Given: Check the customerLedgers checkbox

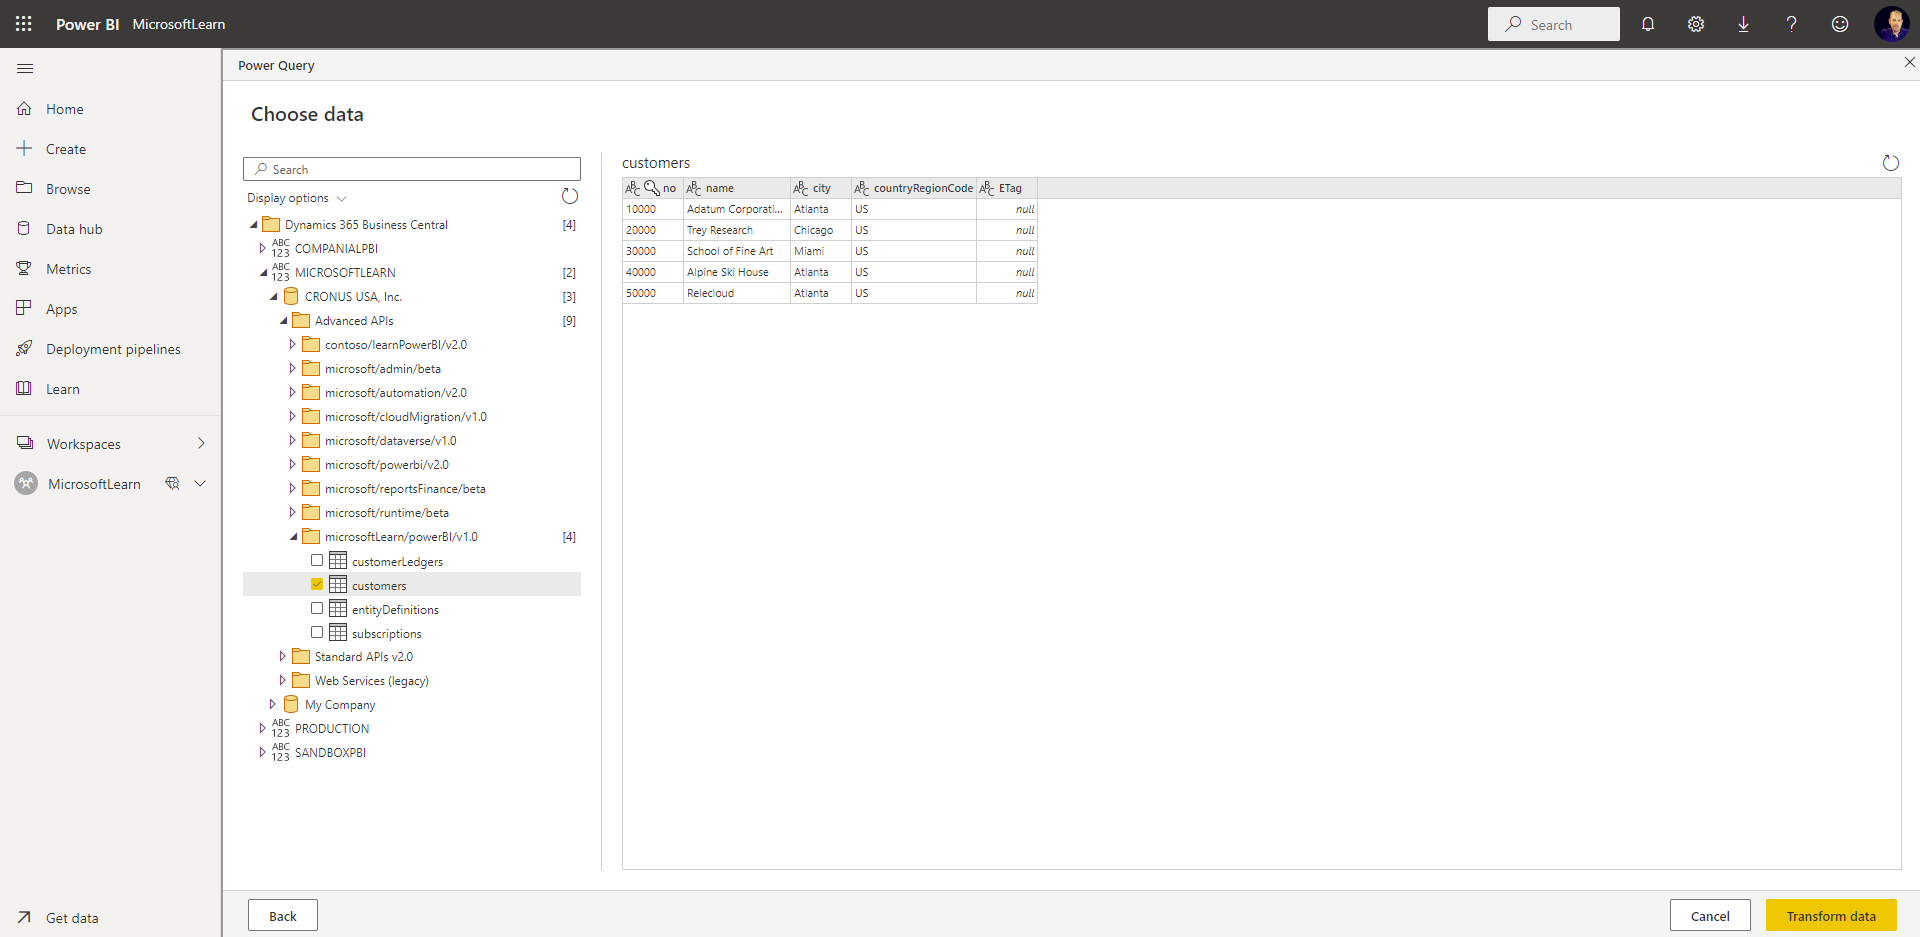Looking at the screenshot, I should 317,560.
